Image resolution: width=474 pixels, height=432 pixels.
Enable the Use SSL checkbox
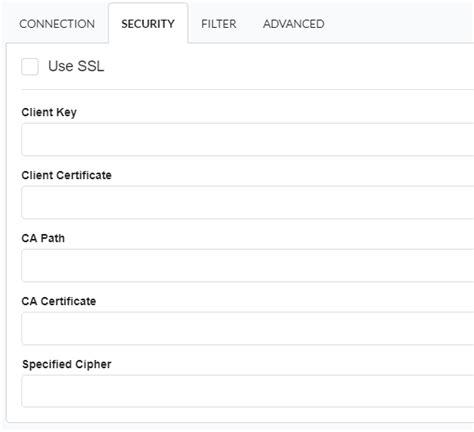pyautogui.click(x=30, y=67)
